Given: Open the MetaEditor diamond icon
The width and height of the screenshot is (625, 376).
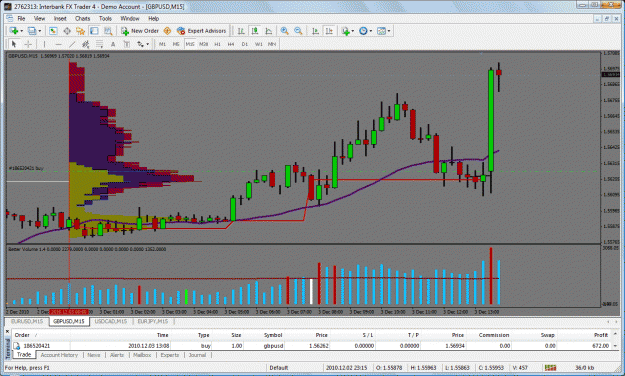Looking at the screenshot, I should (x=167, y=31).
